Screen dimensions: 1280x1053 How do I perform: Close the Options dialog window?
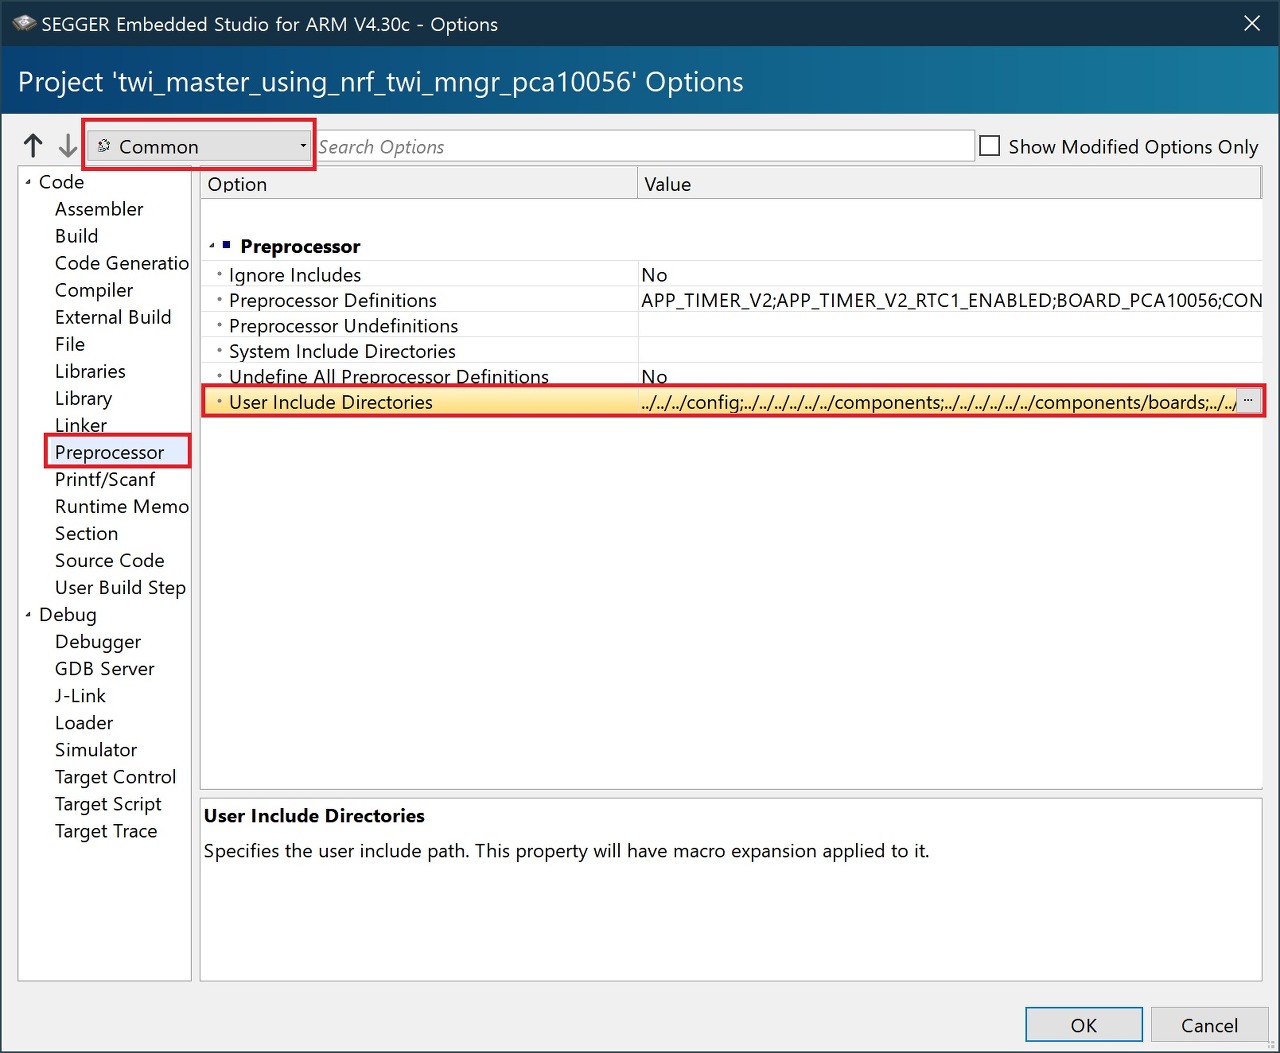[x=1252, y=23]
